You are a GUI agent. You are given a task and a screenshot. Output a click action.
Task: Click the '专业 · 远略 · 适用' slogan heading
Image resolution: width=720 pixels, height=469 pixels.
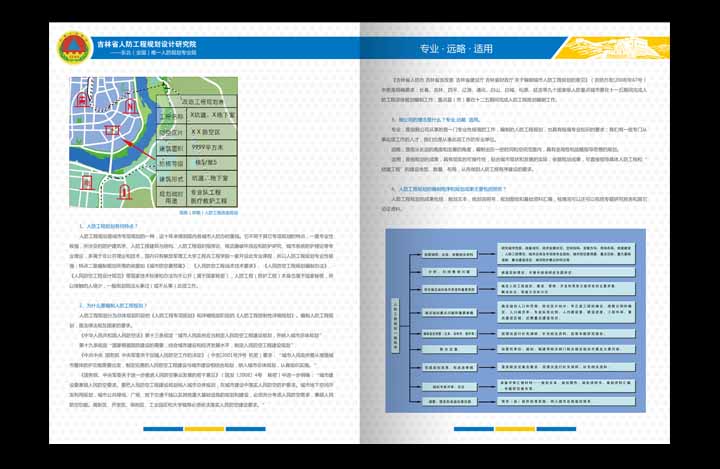(456, 48)
